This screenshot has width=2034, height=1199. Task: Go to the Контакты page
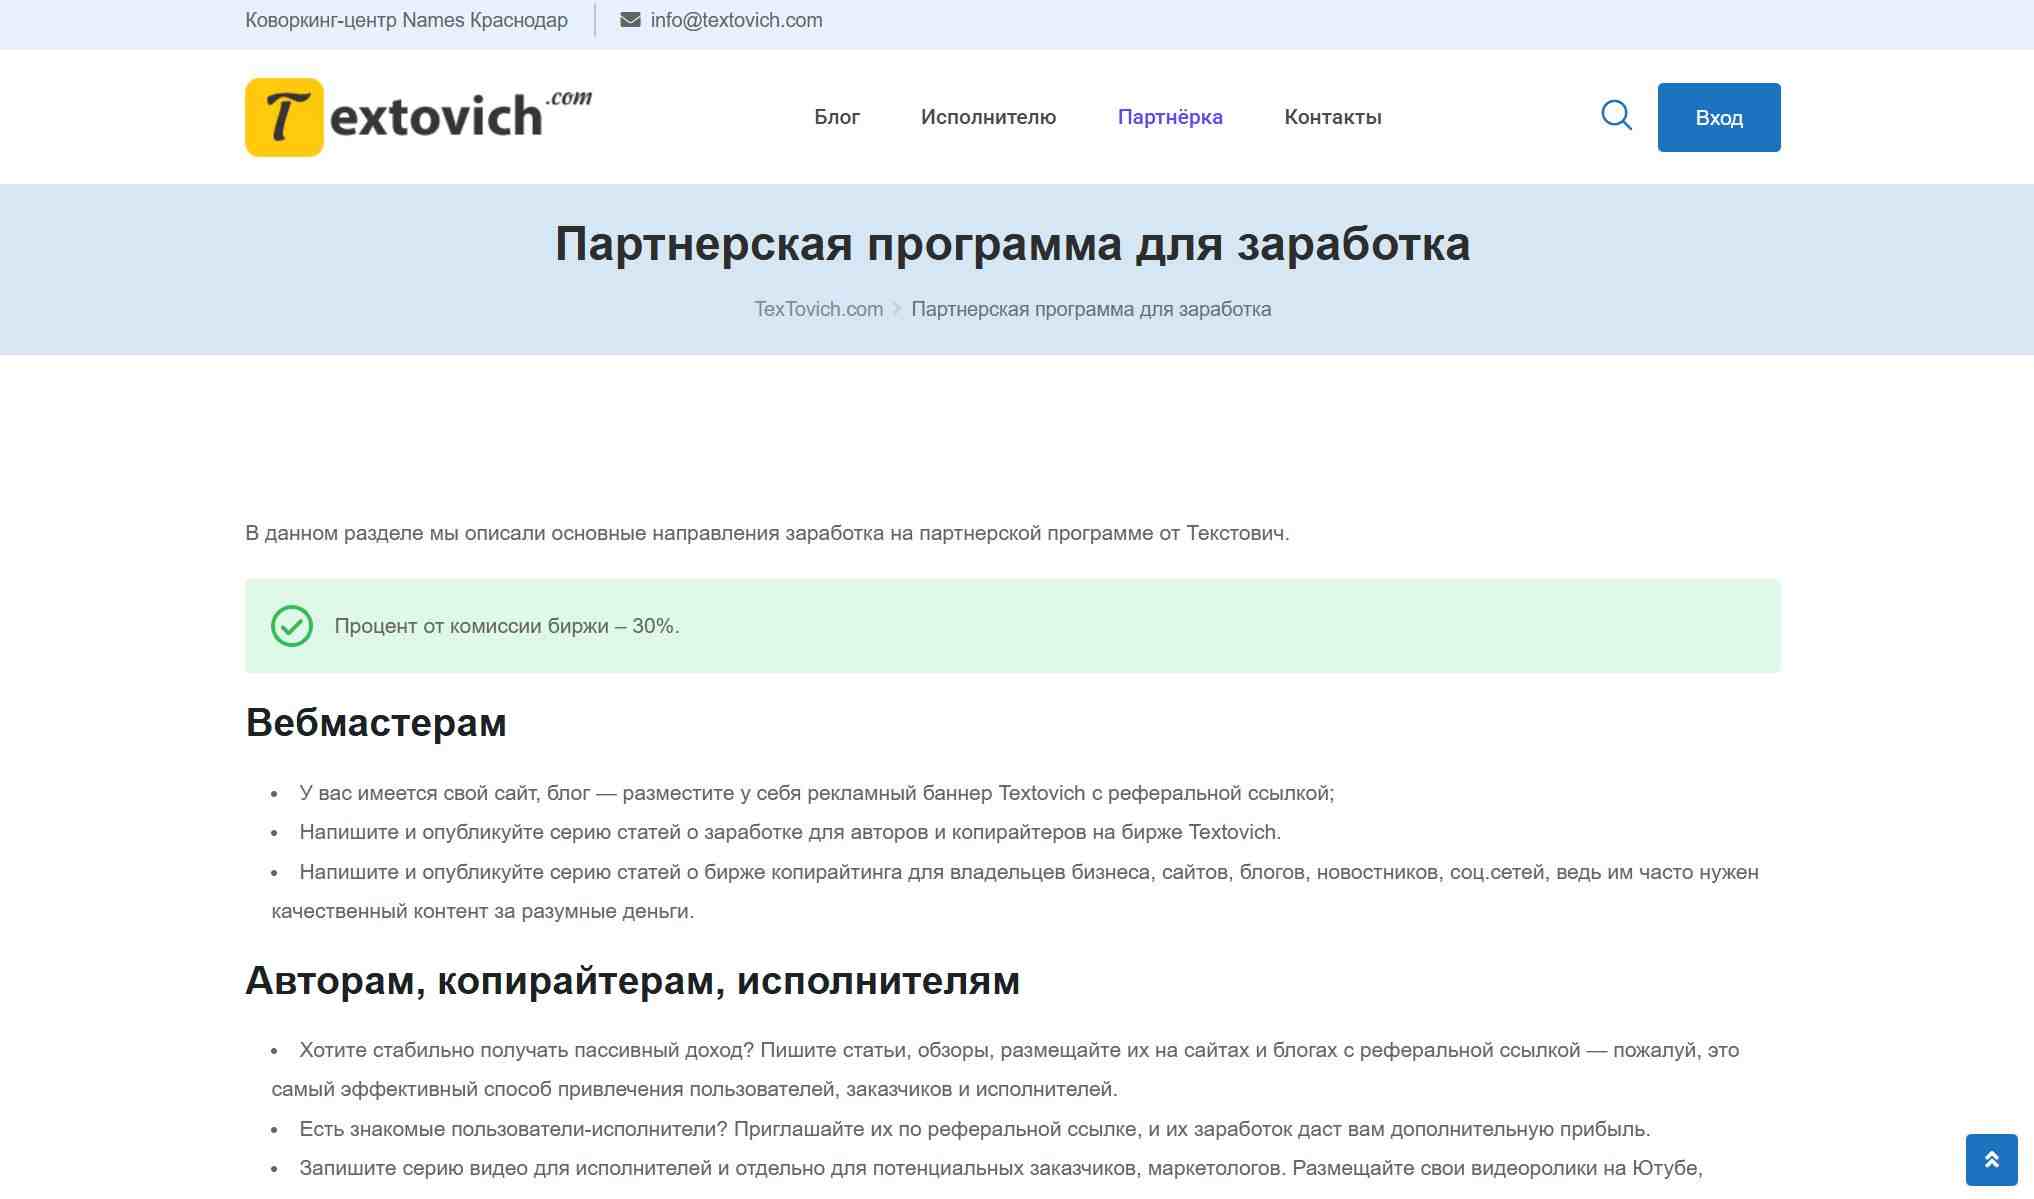(1333, 117)
